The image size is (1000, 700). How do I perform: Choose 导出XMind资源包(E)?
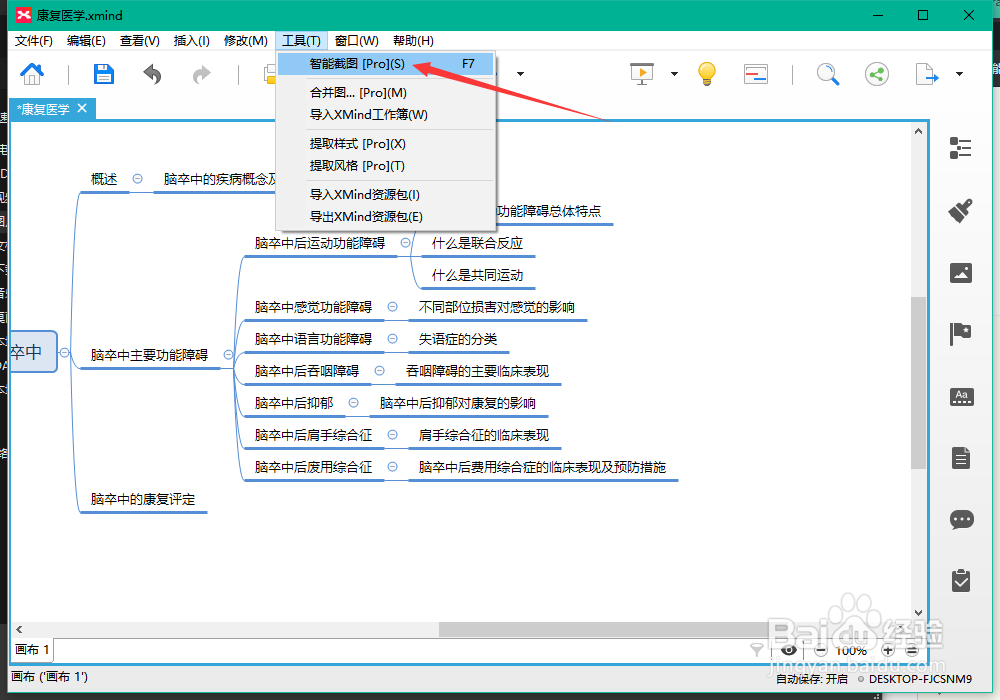pos(386,217)
